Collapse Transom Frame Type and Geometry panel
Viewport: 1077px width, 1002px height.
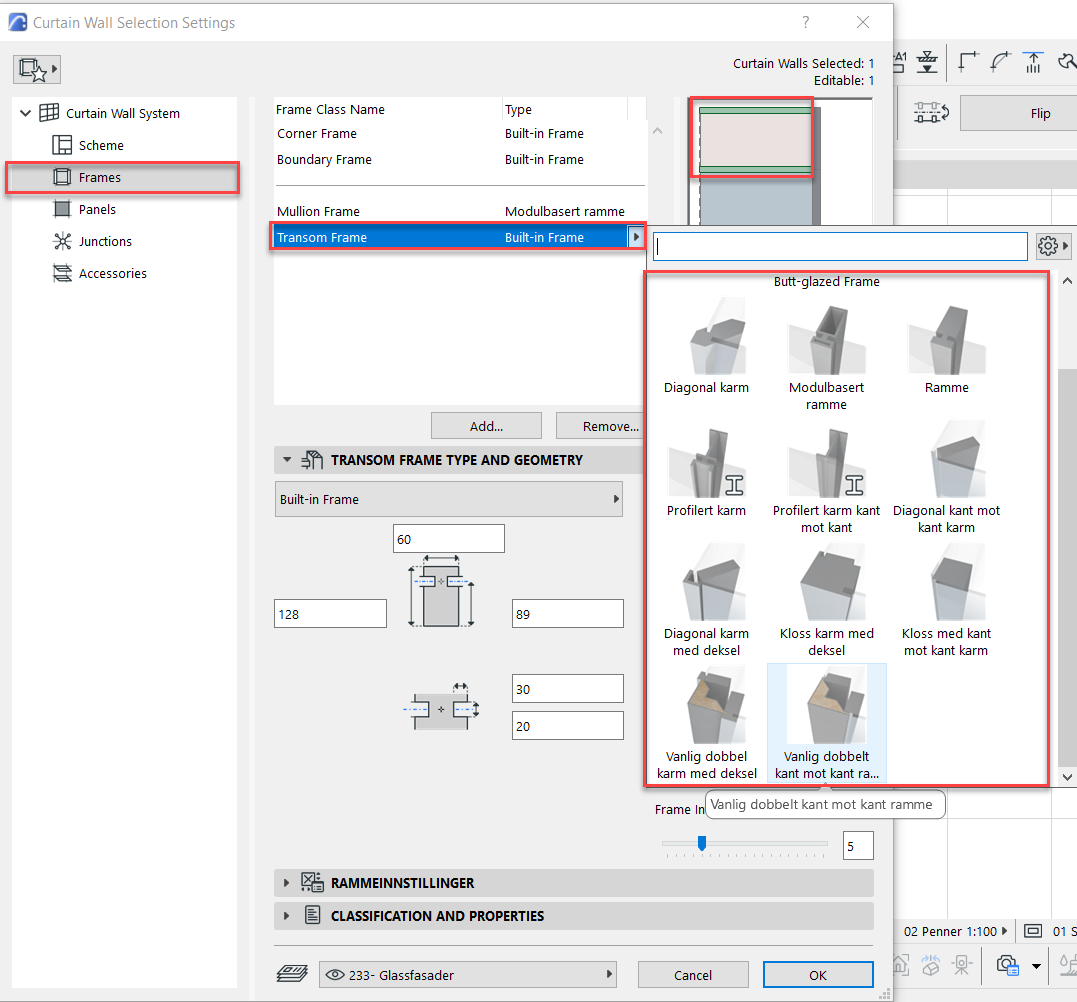coord(286,459)
